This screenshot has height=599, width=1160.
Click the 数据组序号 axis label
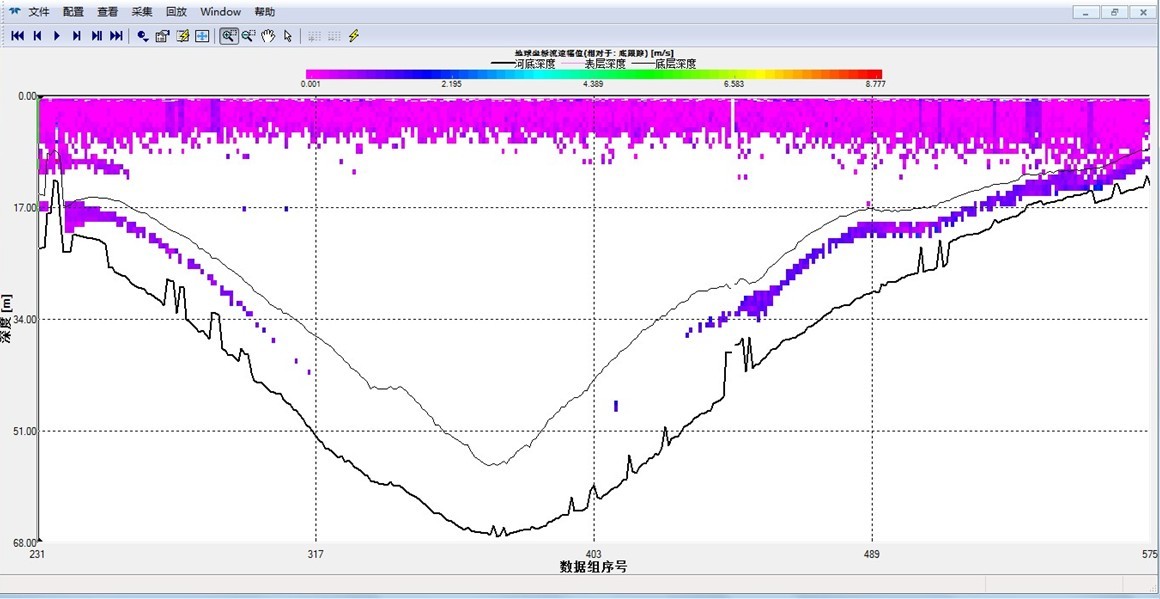point(593,567)
